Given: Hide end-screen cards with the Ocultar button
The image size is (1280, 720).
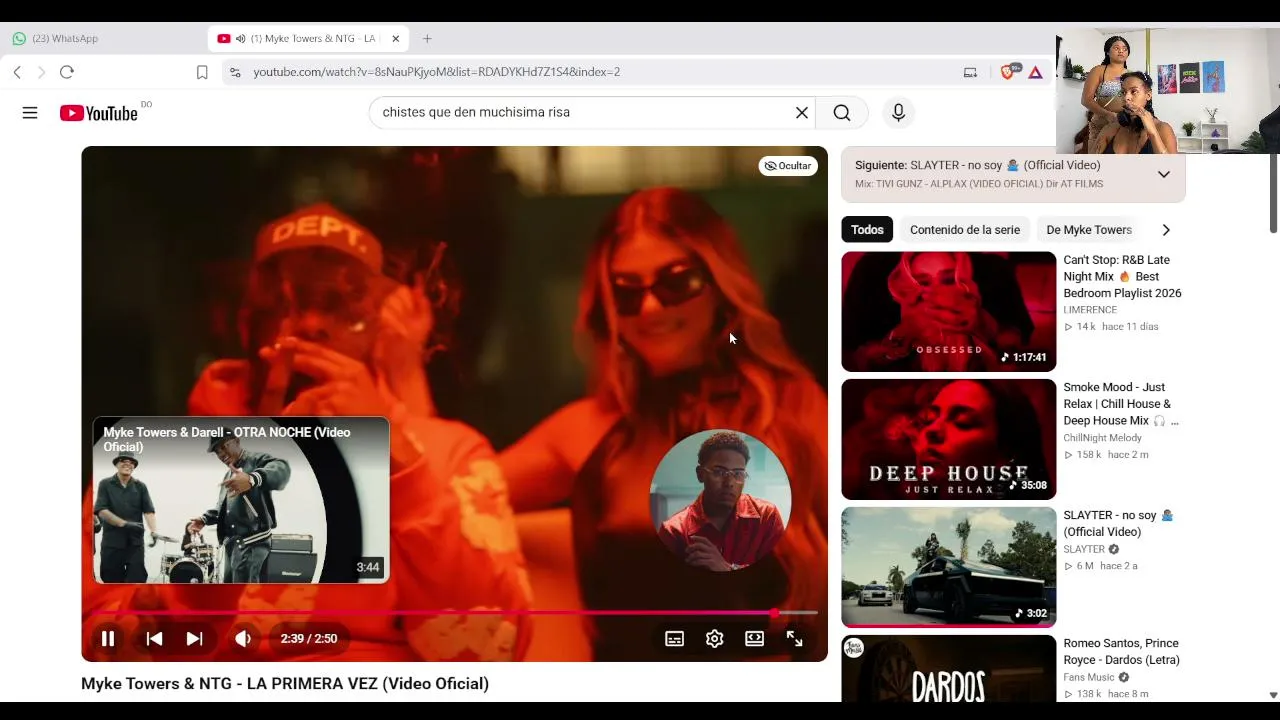Looking at the screenshot, I should pos(788,166).
